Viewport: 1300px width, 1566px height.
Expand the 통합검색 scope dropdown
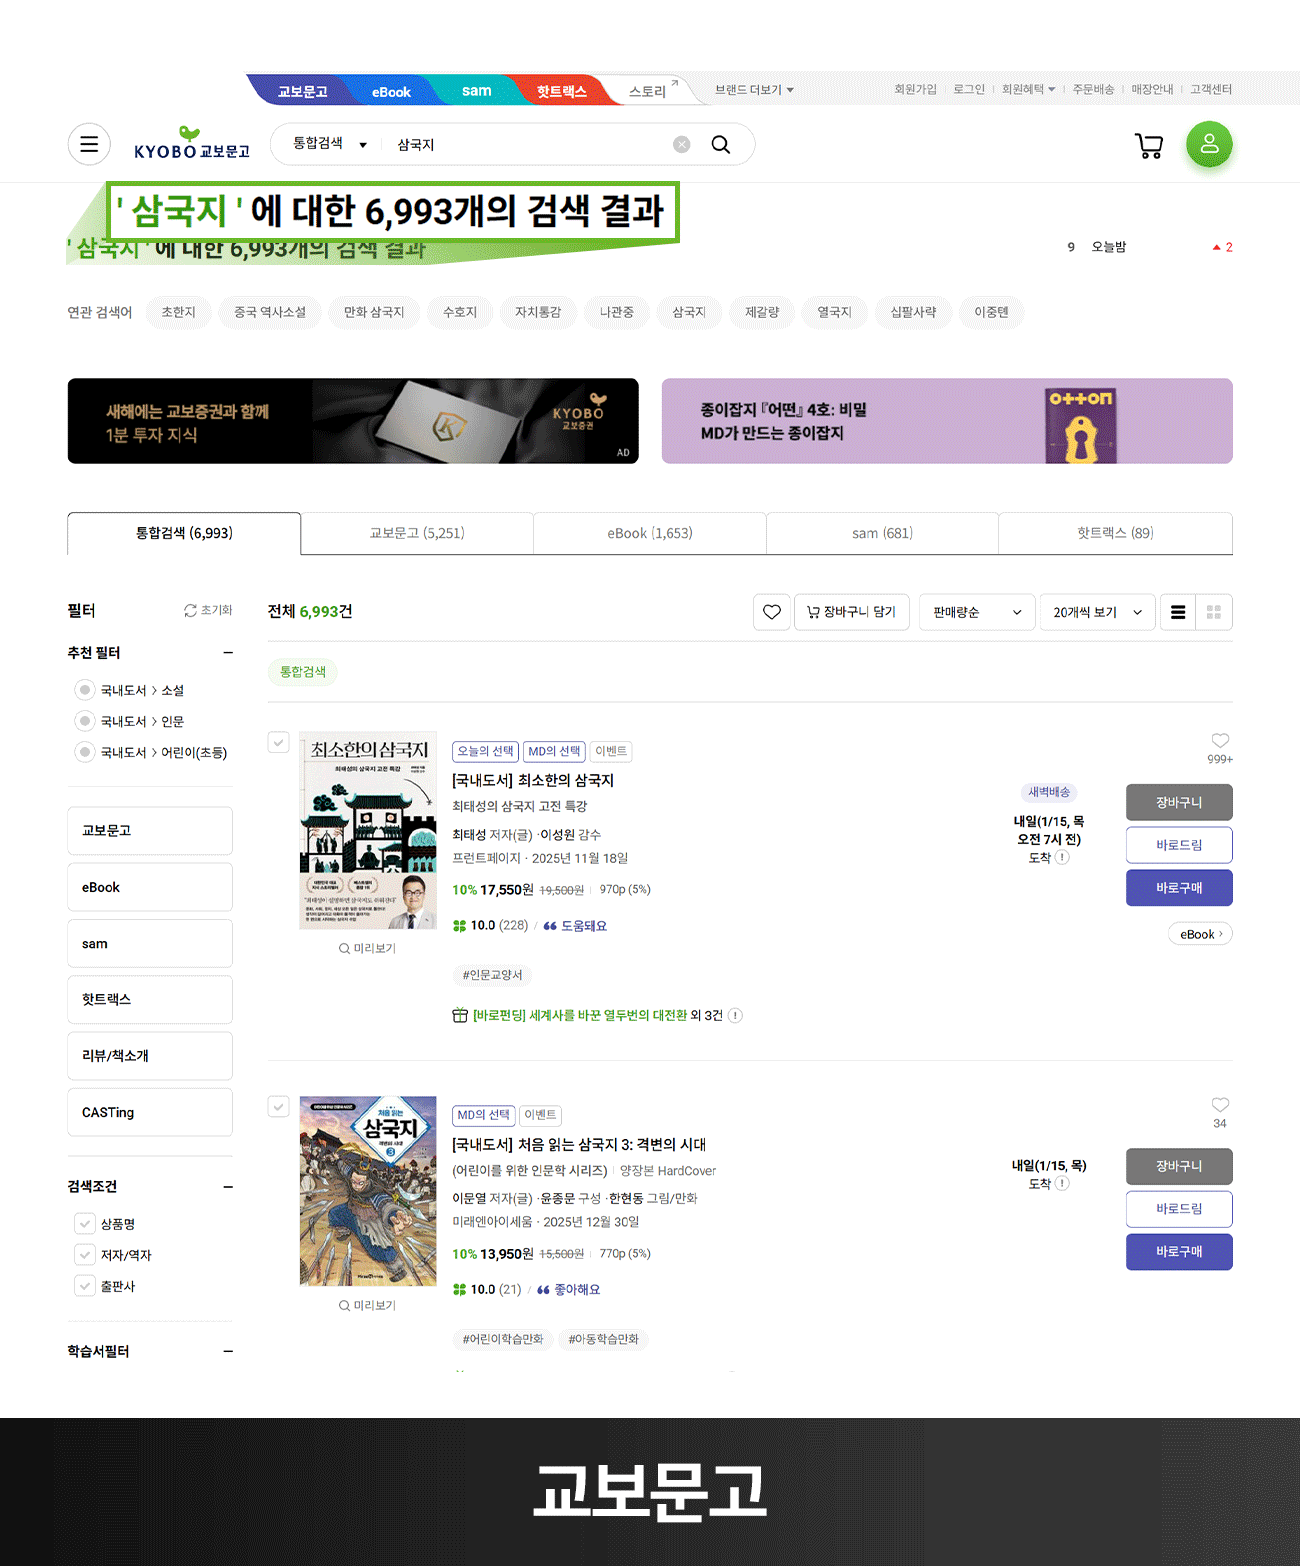[x=330, y=144]
